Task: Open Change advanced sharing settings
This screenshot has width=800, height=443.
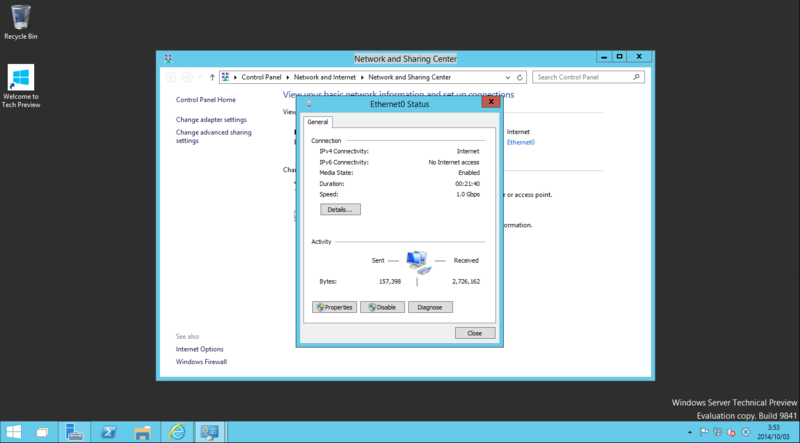Action: pos(214,136)
